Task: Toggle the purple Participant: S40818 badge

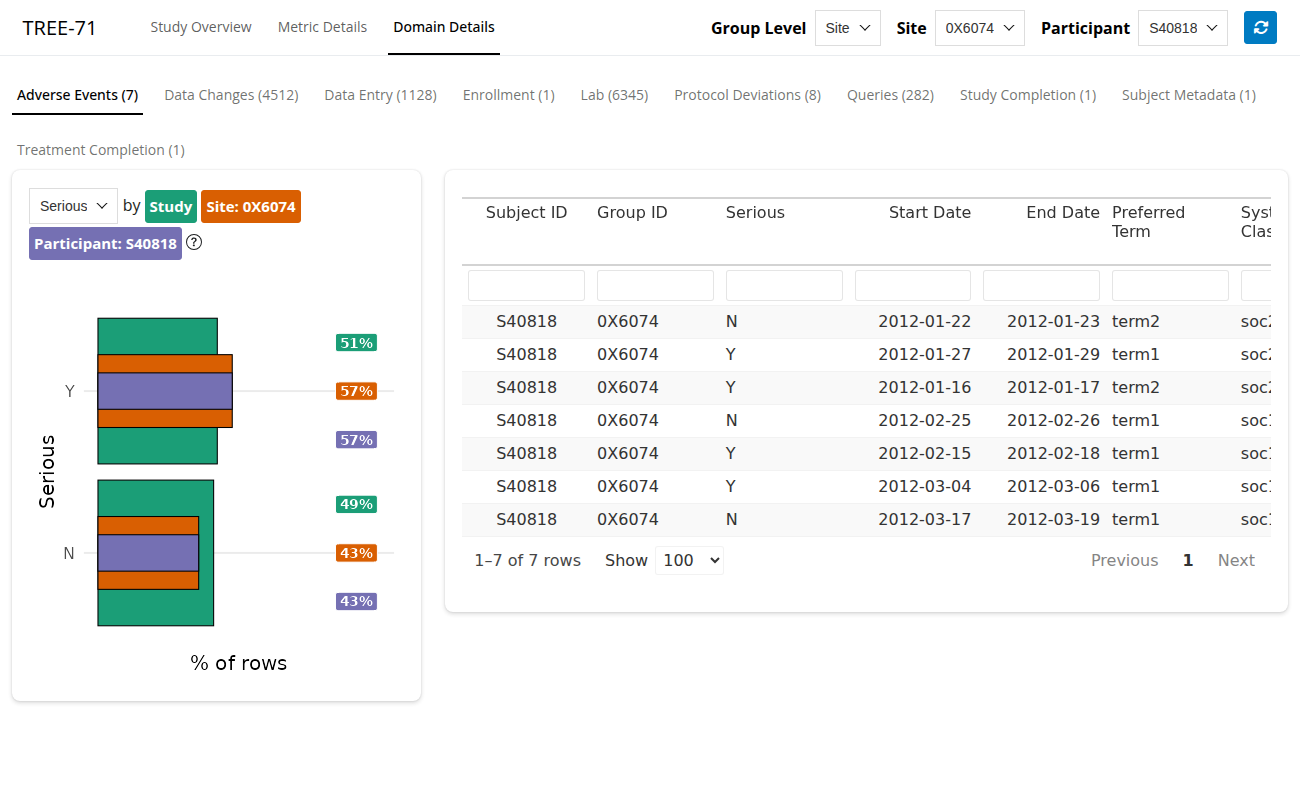Action: (x=105, y=243)
